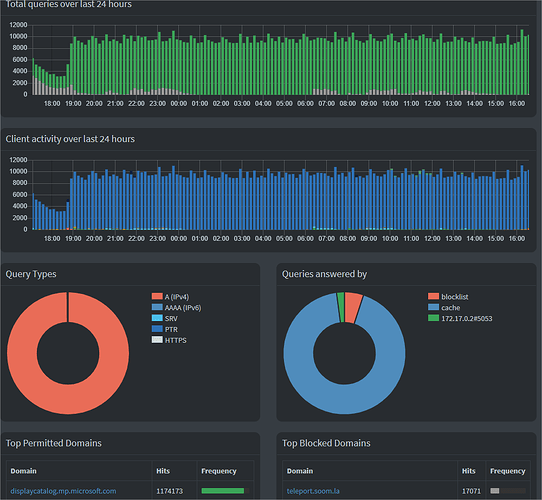Image resolution: width=542 pixels, height=500 pixels.
Task: Open the teleport.soom.la blocked domain link
Action: coord(313,491)
